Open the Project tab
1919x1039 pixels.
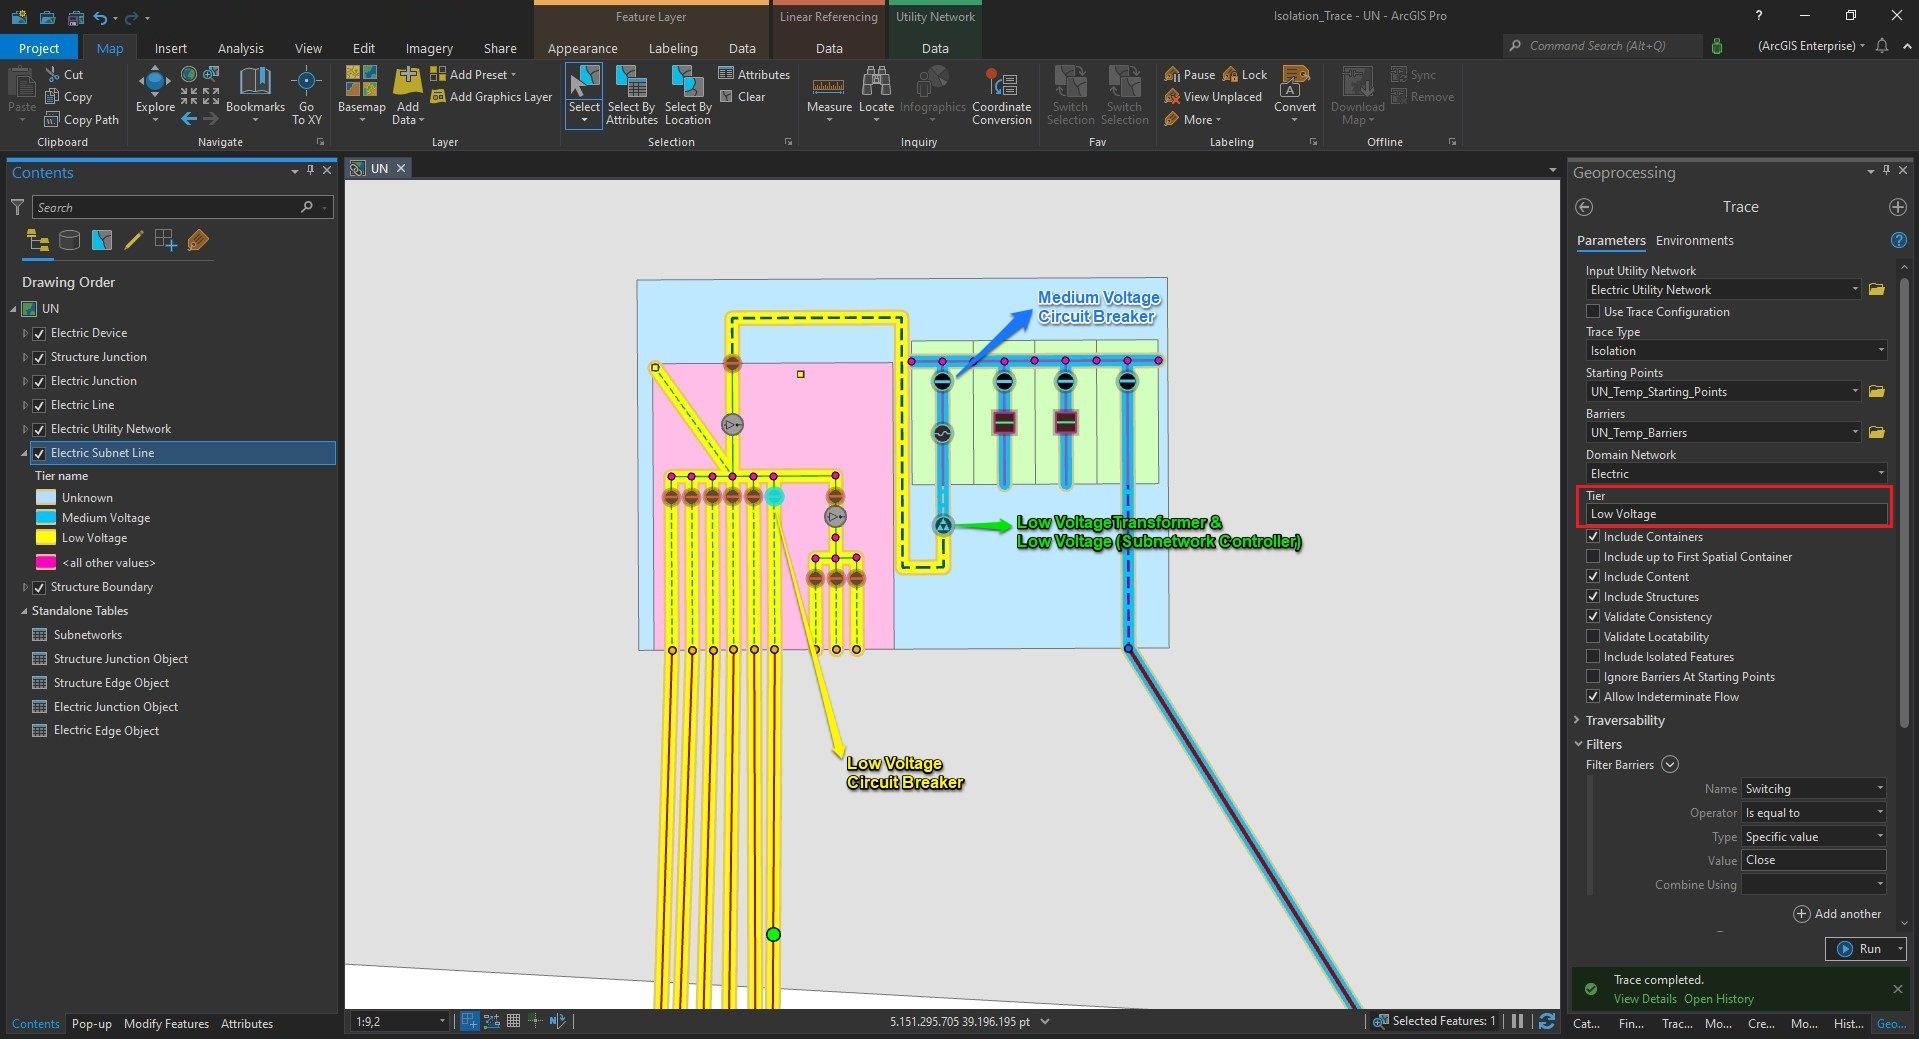[x=39, y=48]
